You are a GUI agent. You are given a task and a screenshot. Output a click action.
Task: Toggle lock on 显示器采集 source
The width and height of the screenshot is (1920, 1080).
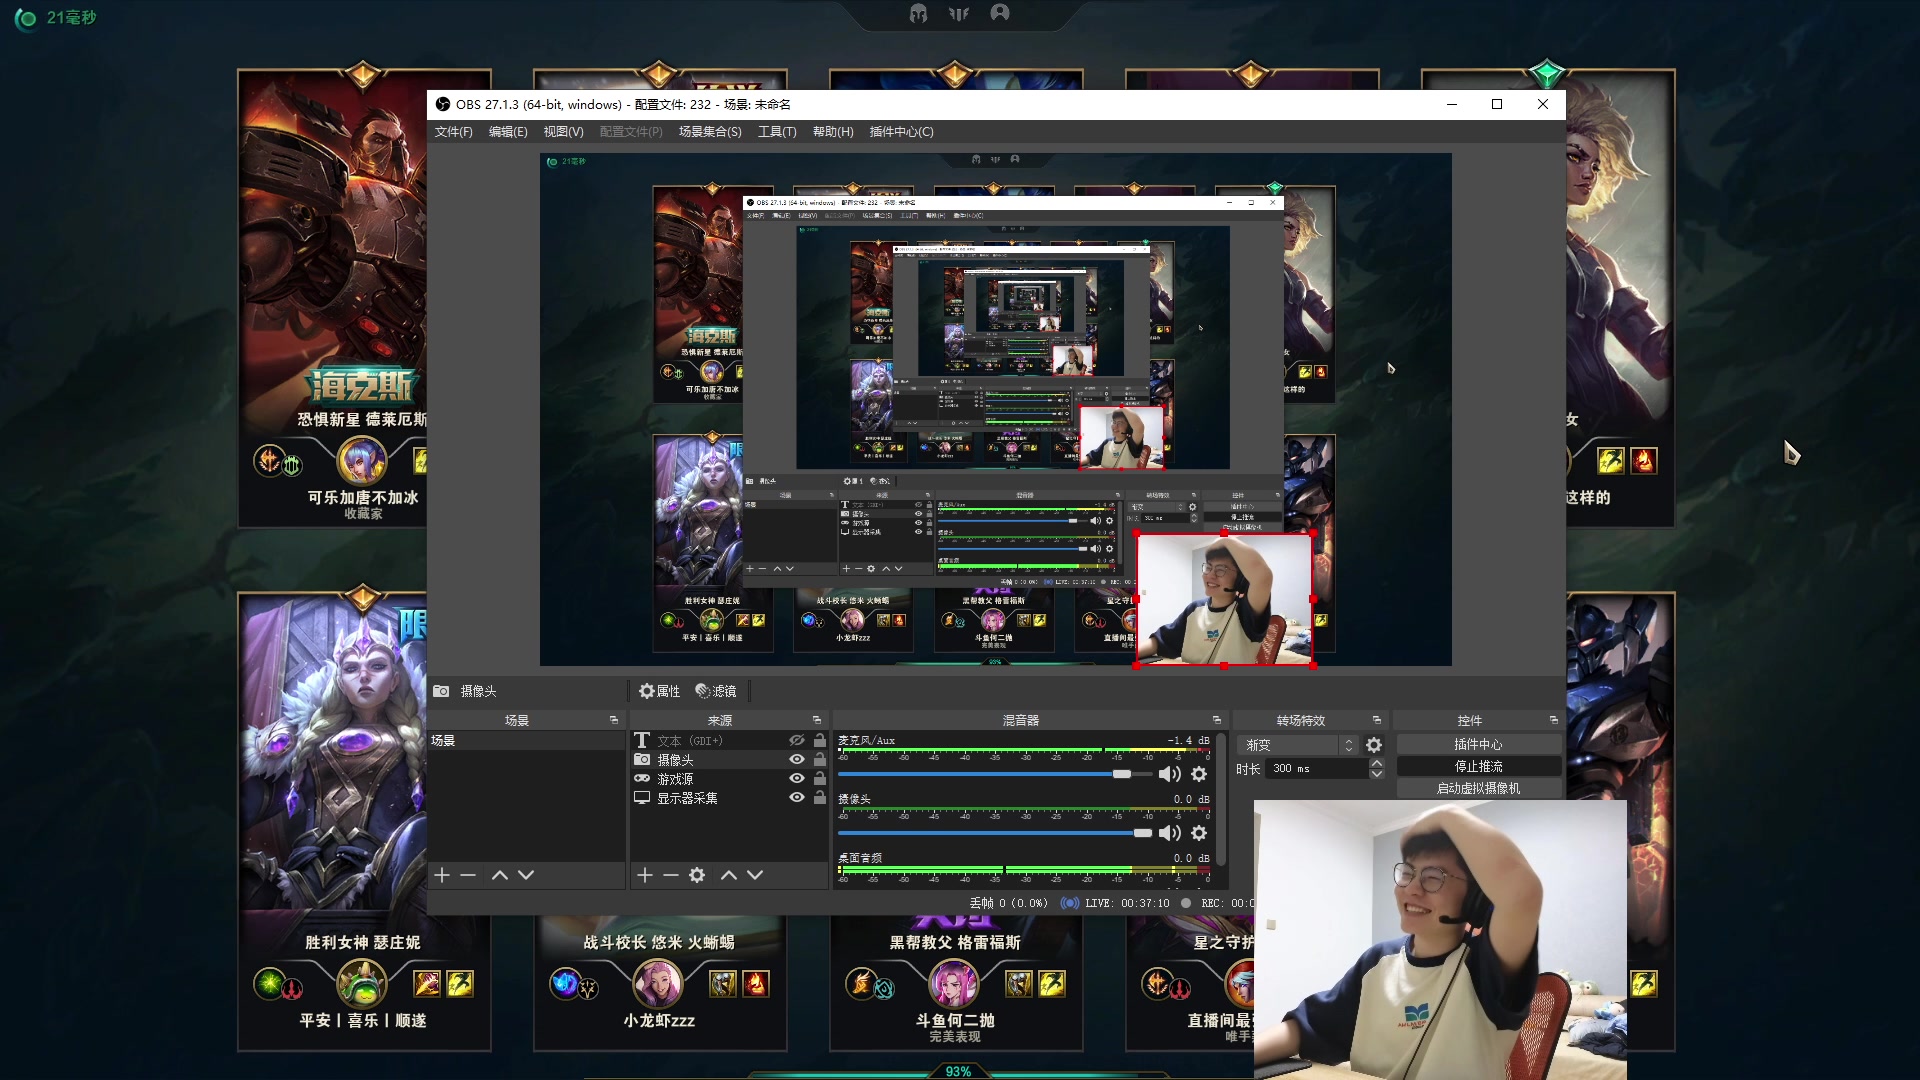click(820, 798)
